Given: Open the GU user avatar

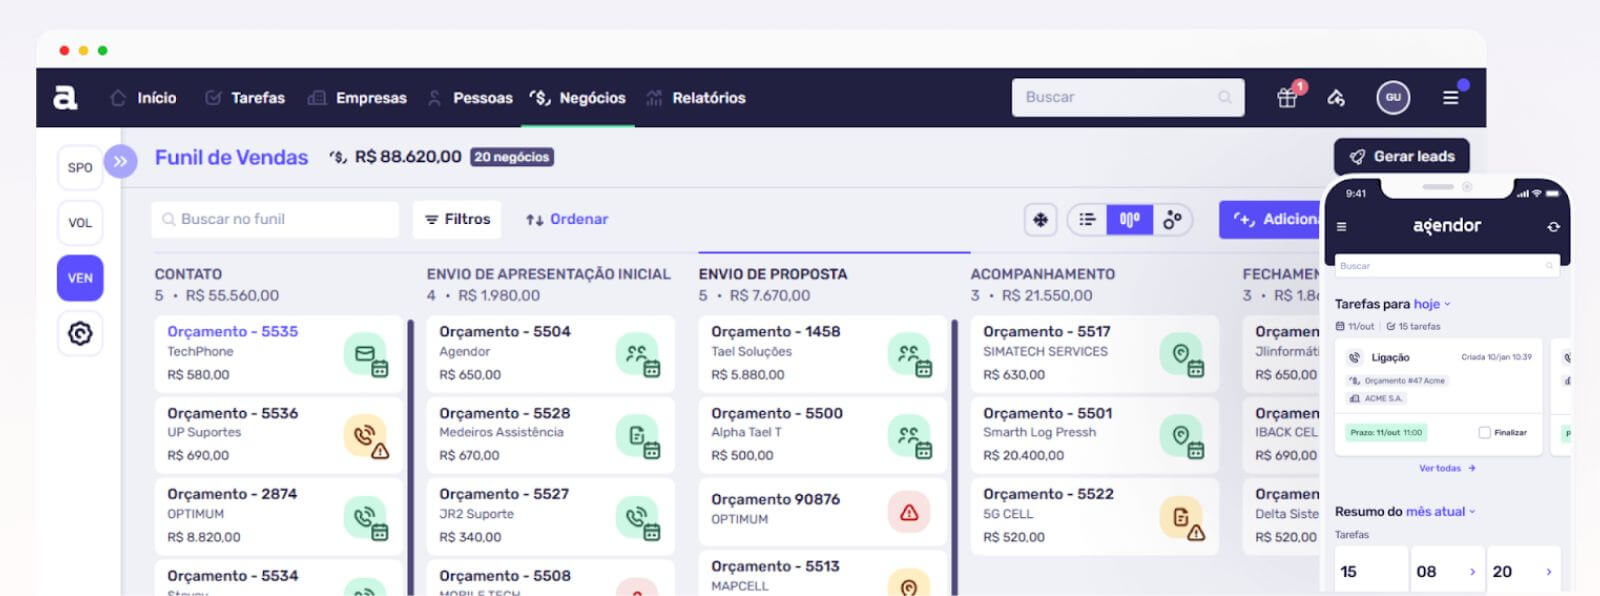Looking at the screenshot, I should [1393, 97].
